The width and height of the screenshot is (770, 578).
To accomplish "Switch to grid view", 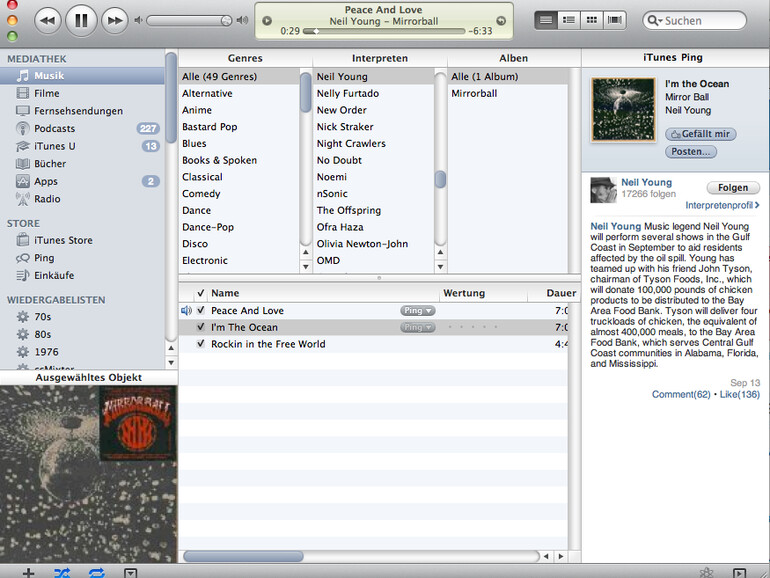I will pos(592,20).
